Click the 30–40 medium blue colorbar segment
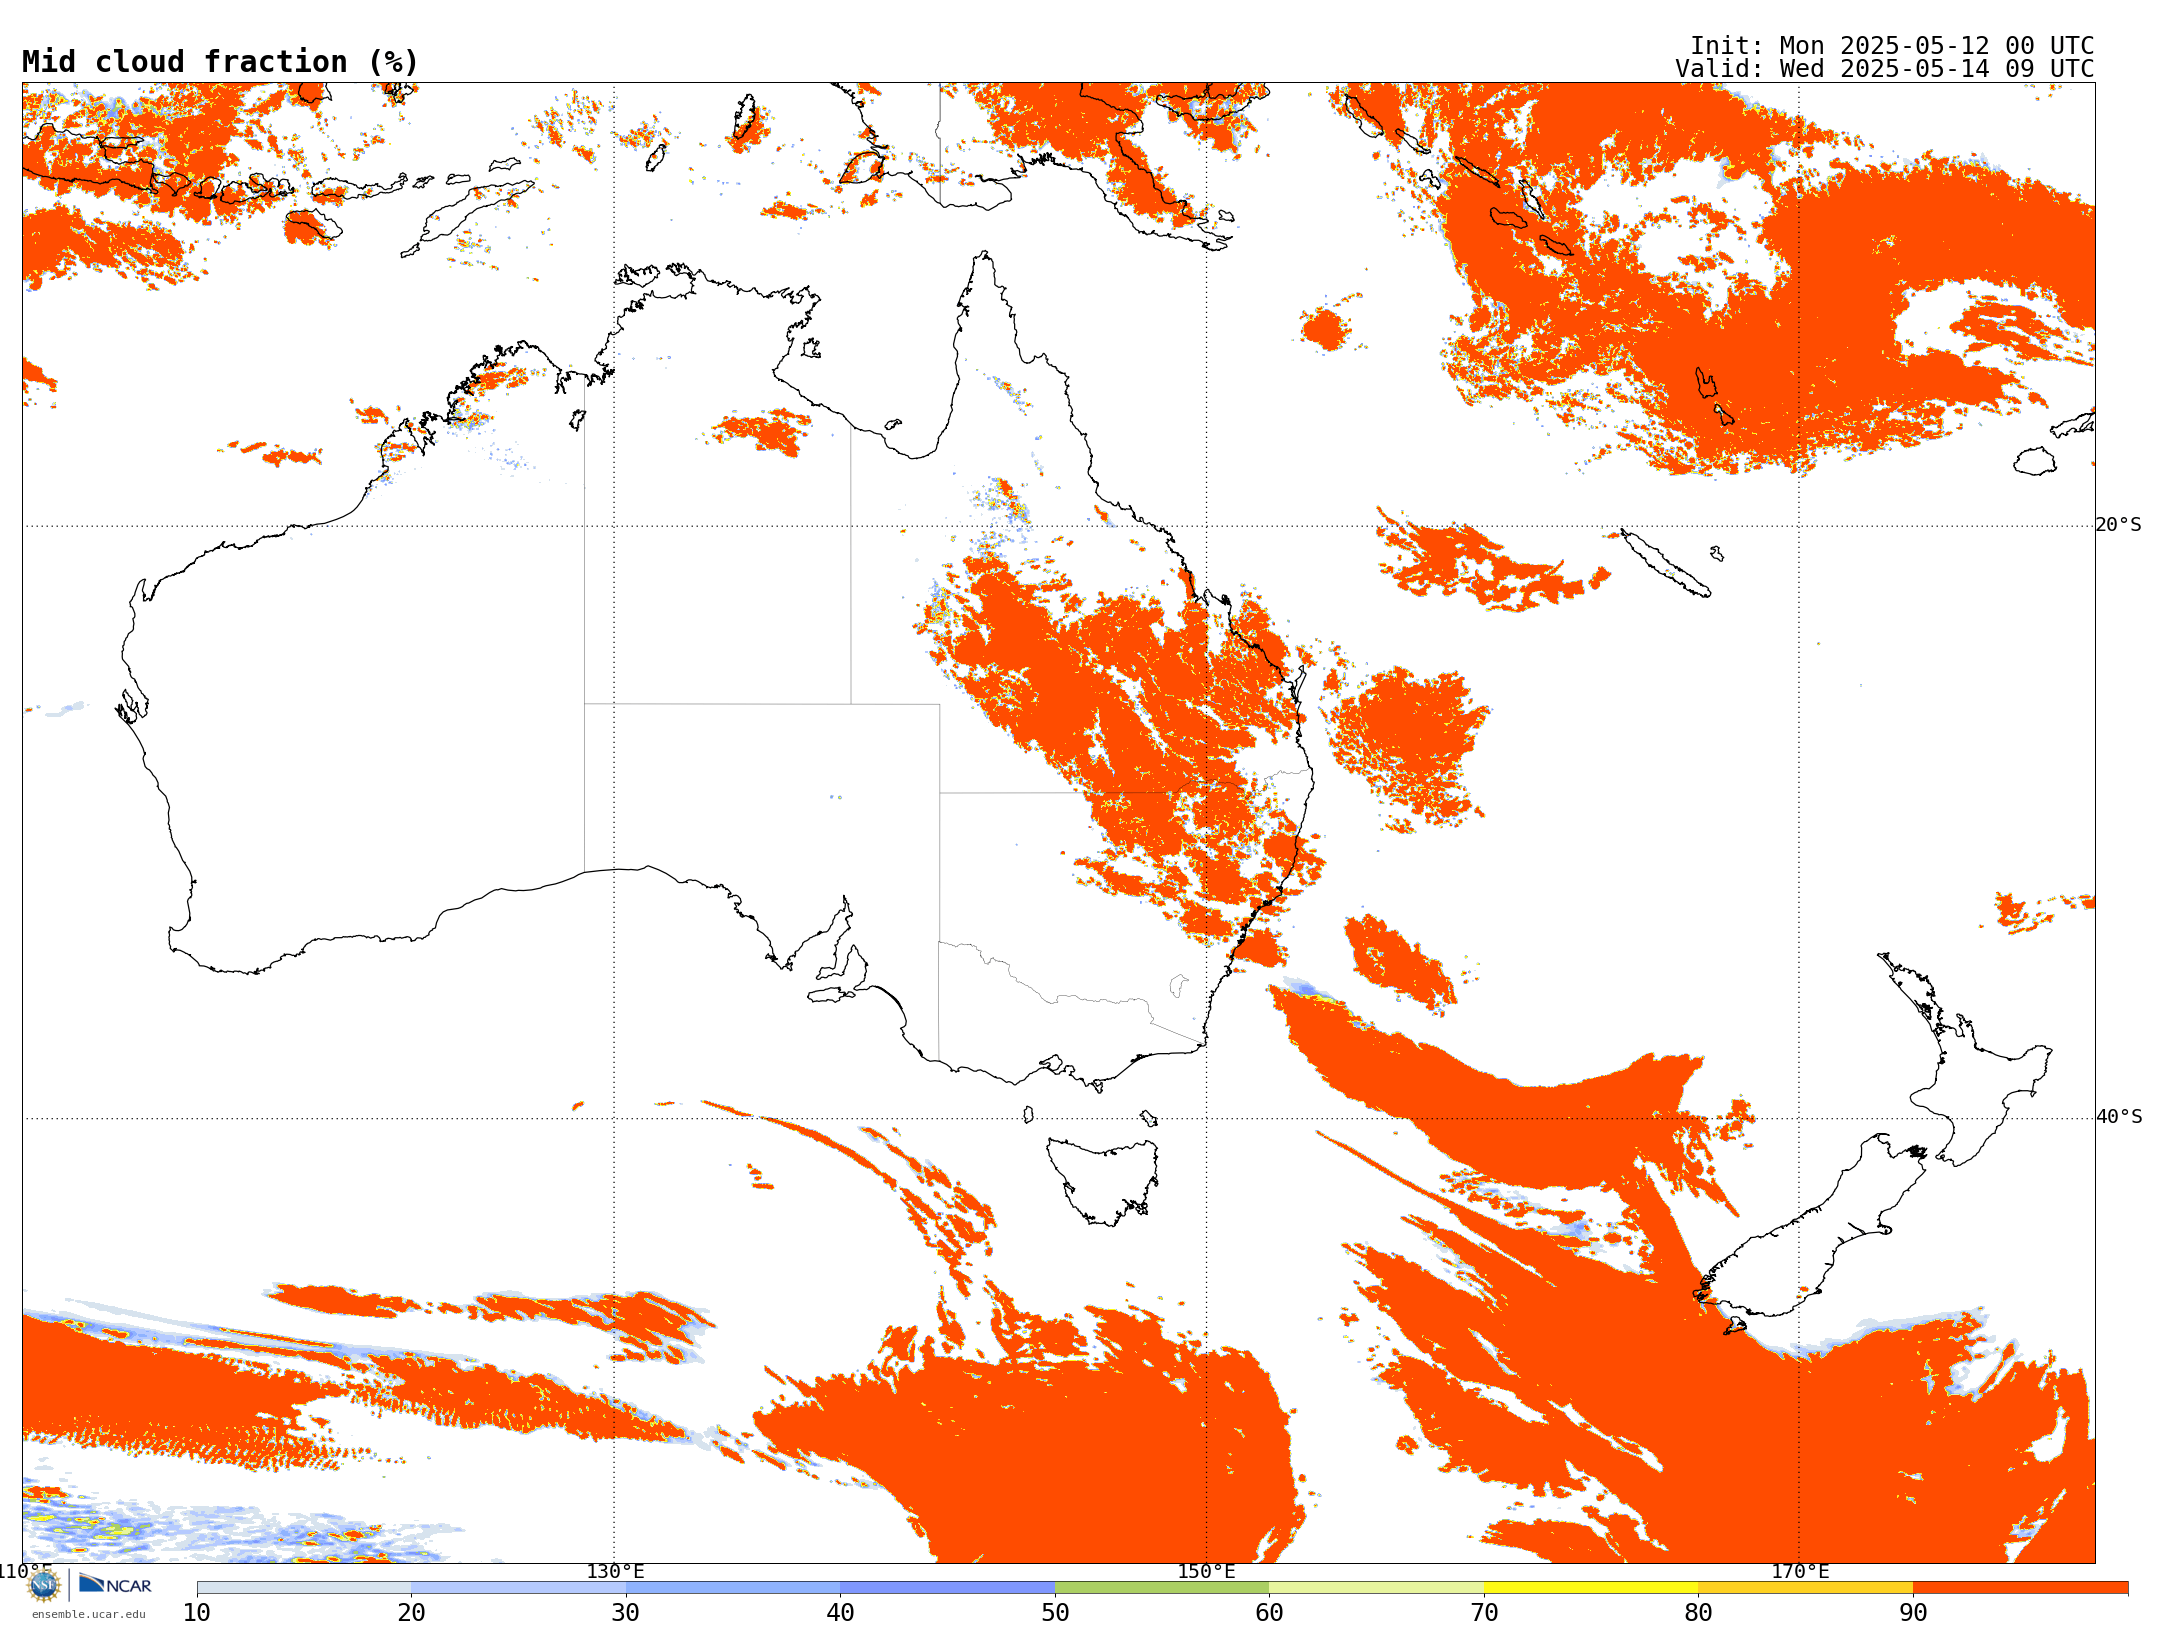2160x1626 pixels. [x=733, y=1588]
